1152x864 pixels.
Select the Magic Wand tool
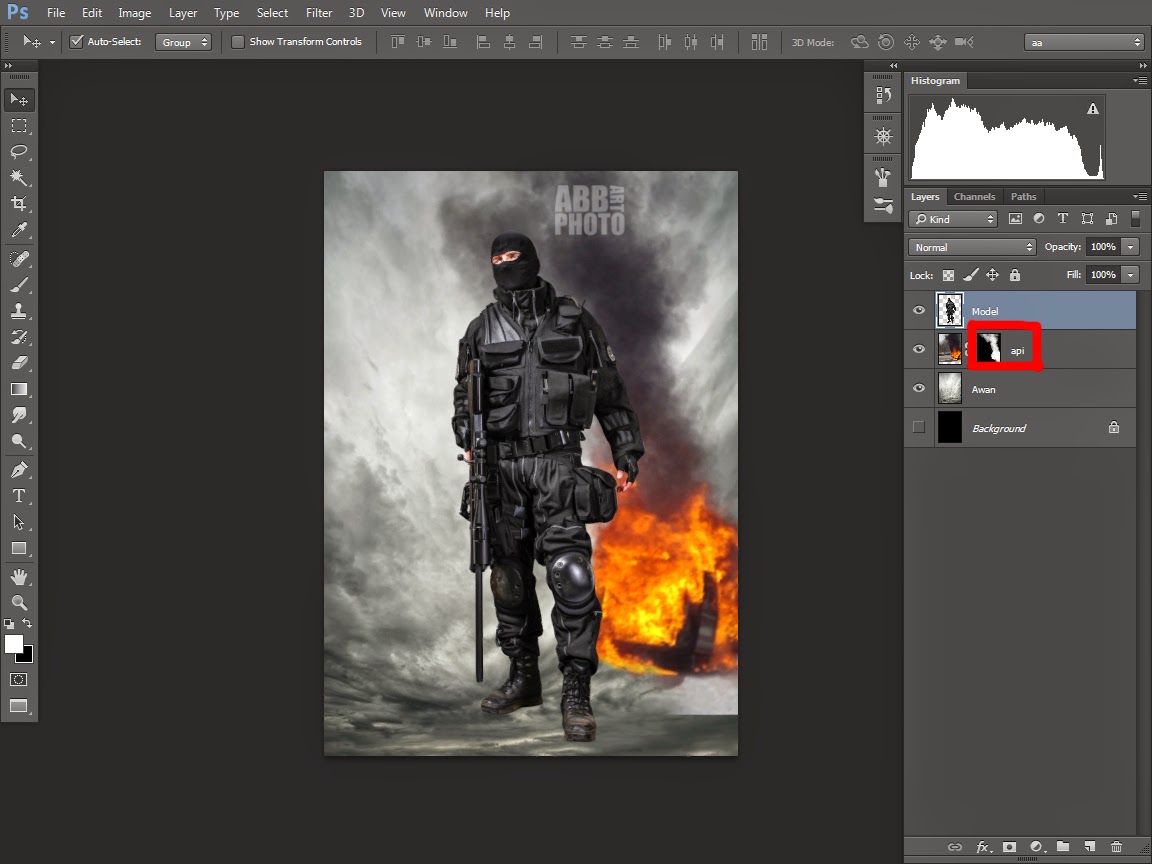[x=18, y=178]
